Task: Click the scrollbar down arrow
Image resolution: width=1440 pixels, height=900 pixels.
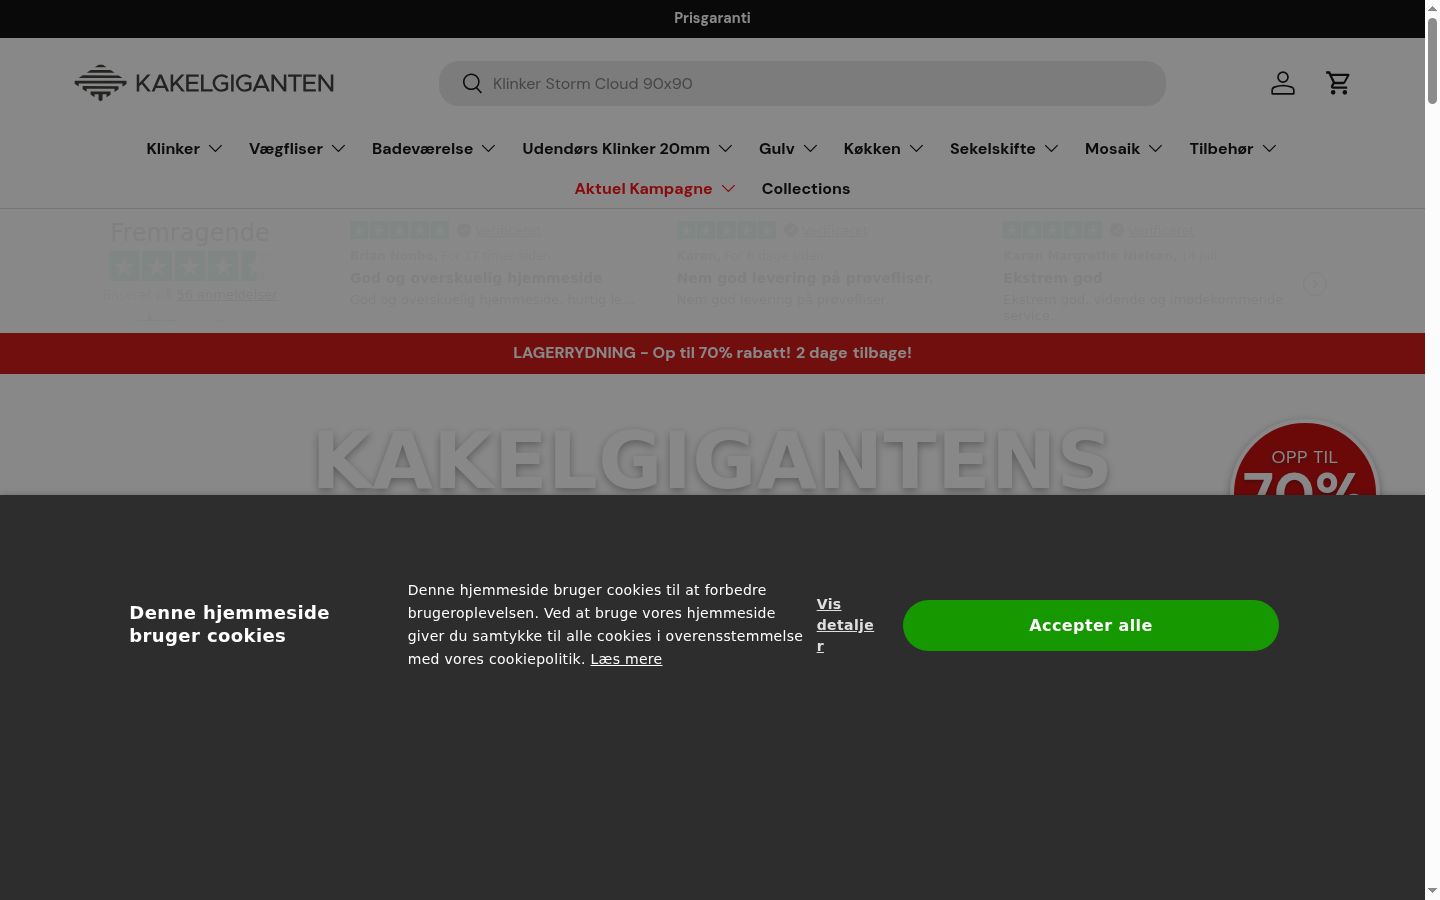Action: pyautogui.click(x=1432, y=891)
